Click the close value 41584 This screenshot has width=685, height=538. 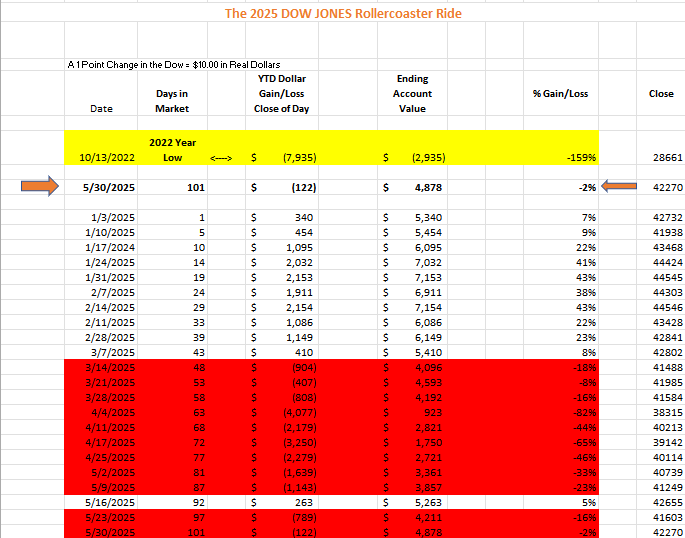pos(668,397)
